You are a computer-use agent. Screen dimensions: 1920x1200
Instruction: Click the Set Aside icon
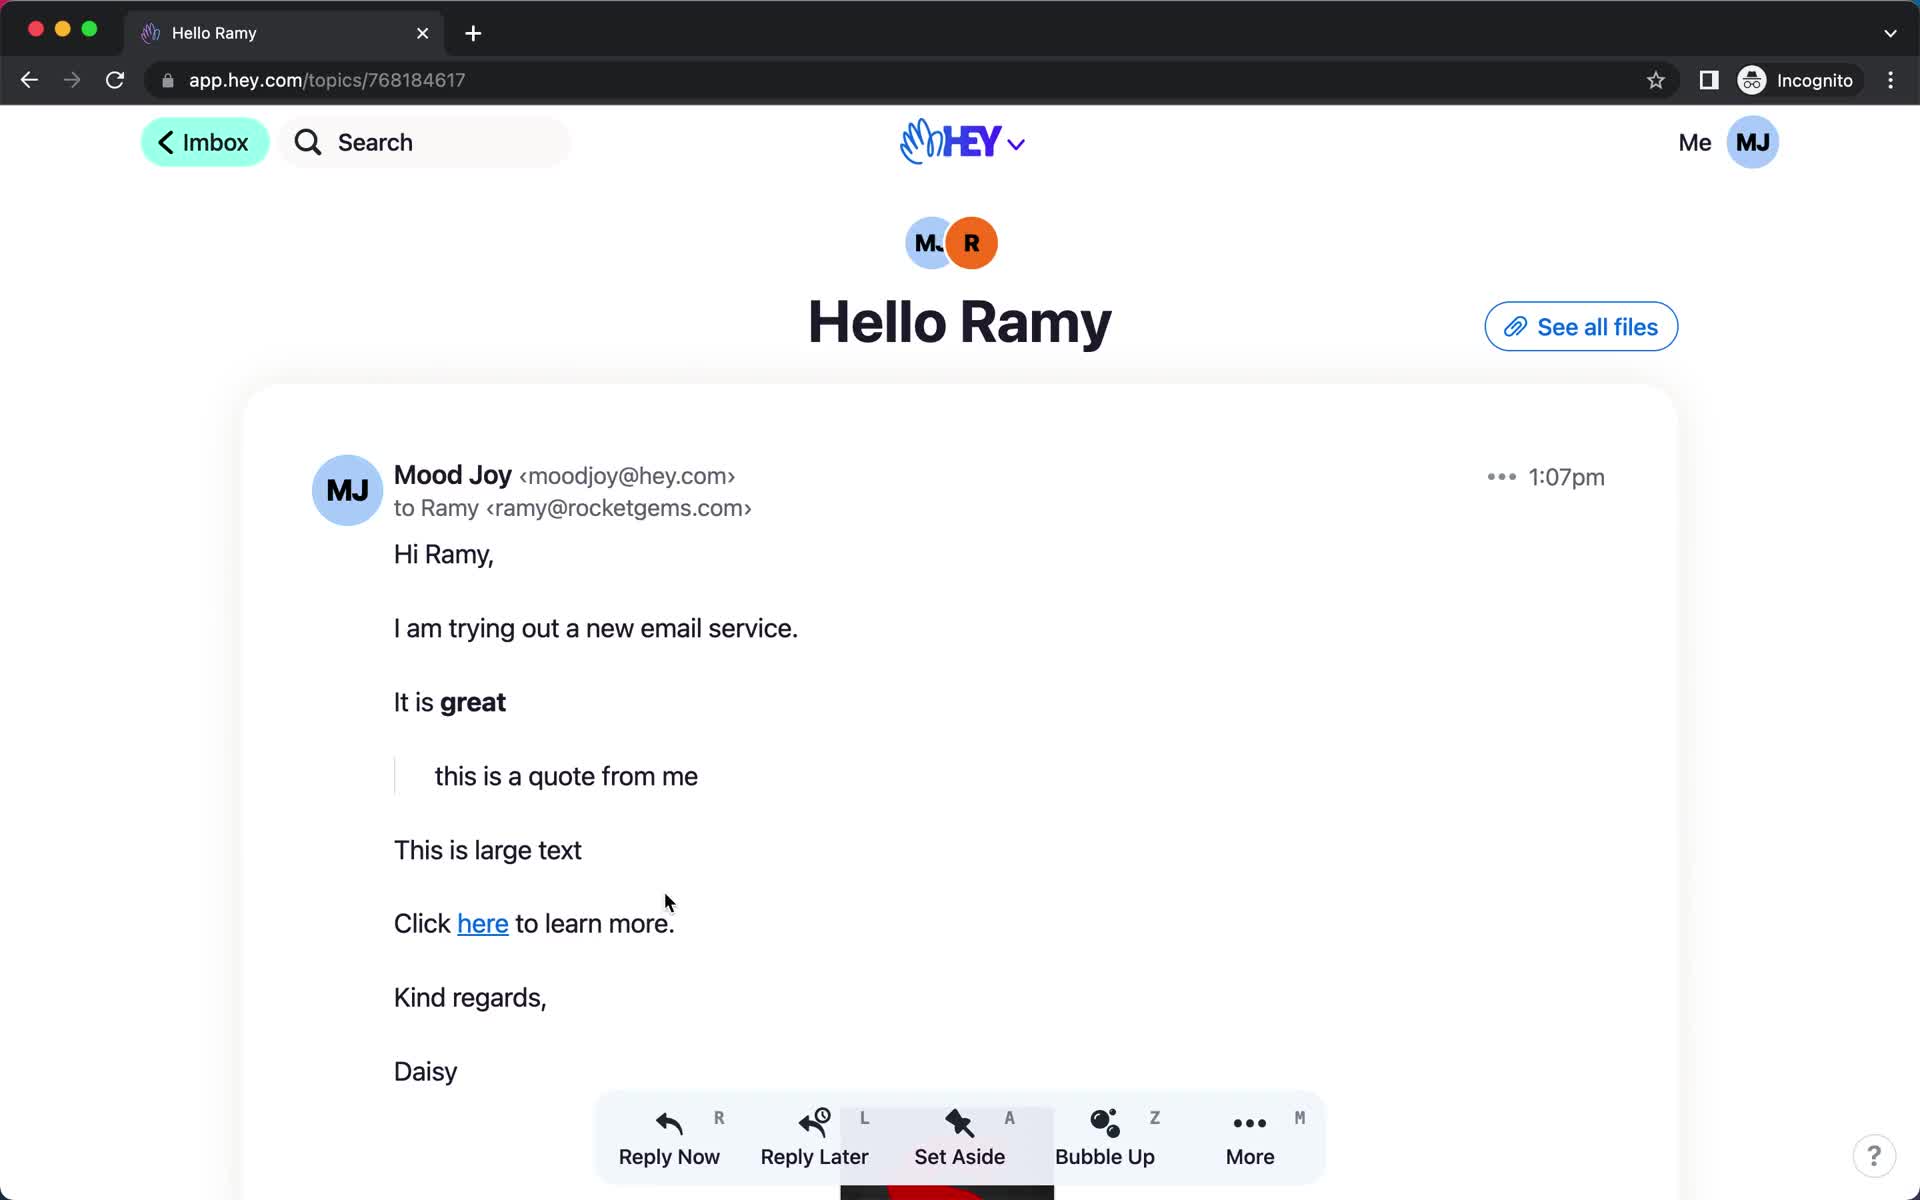click(x=959, y=1120)
